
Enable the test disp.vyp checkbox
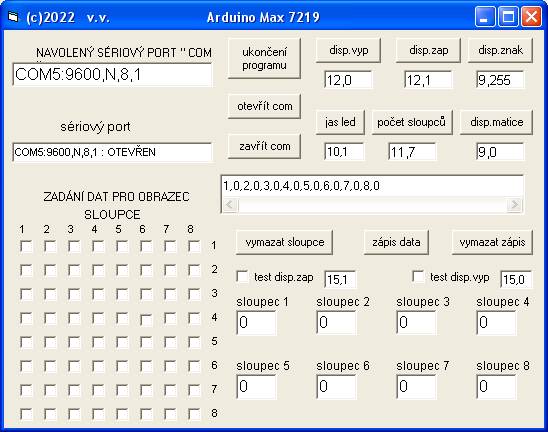418,276
